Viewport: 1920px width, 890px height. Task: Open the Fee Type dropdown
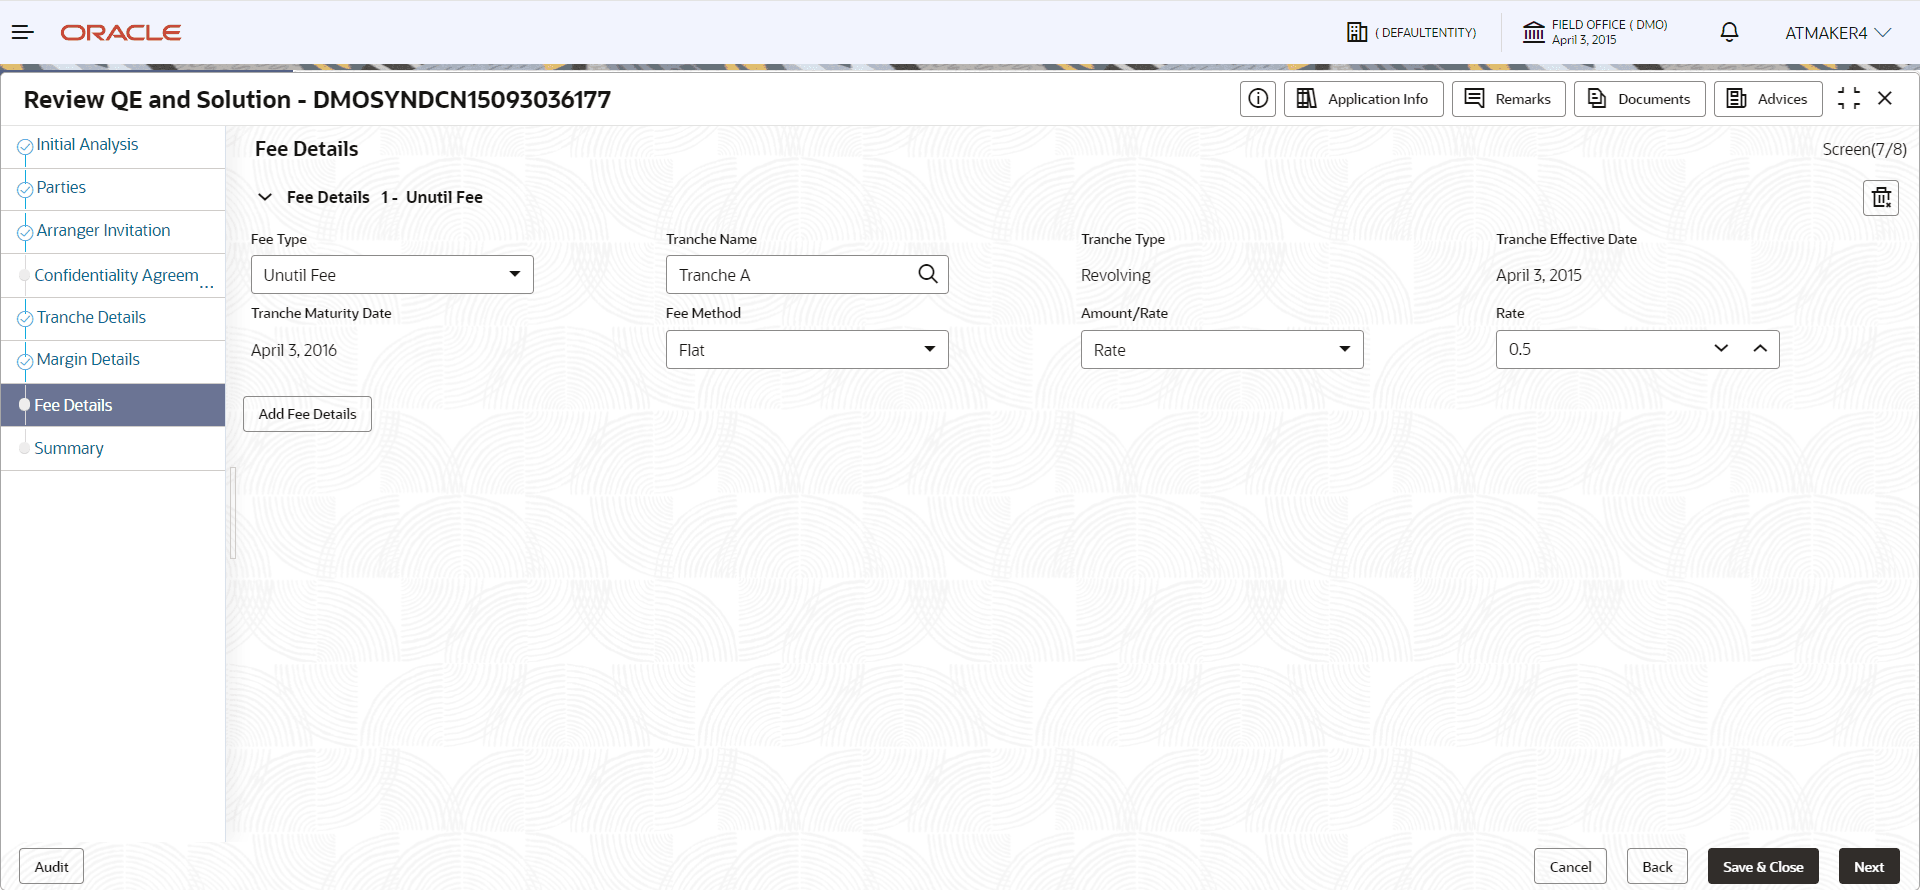coord(392,275)
